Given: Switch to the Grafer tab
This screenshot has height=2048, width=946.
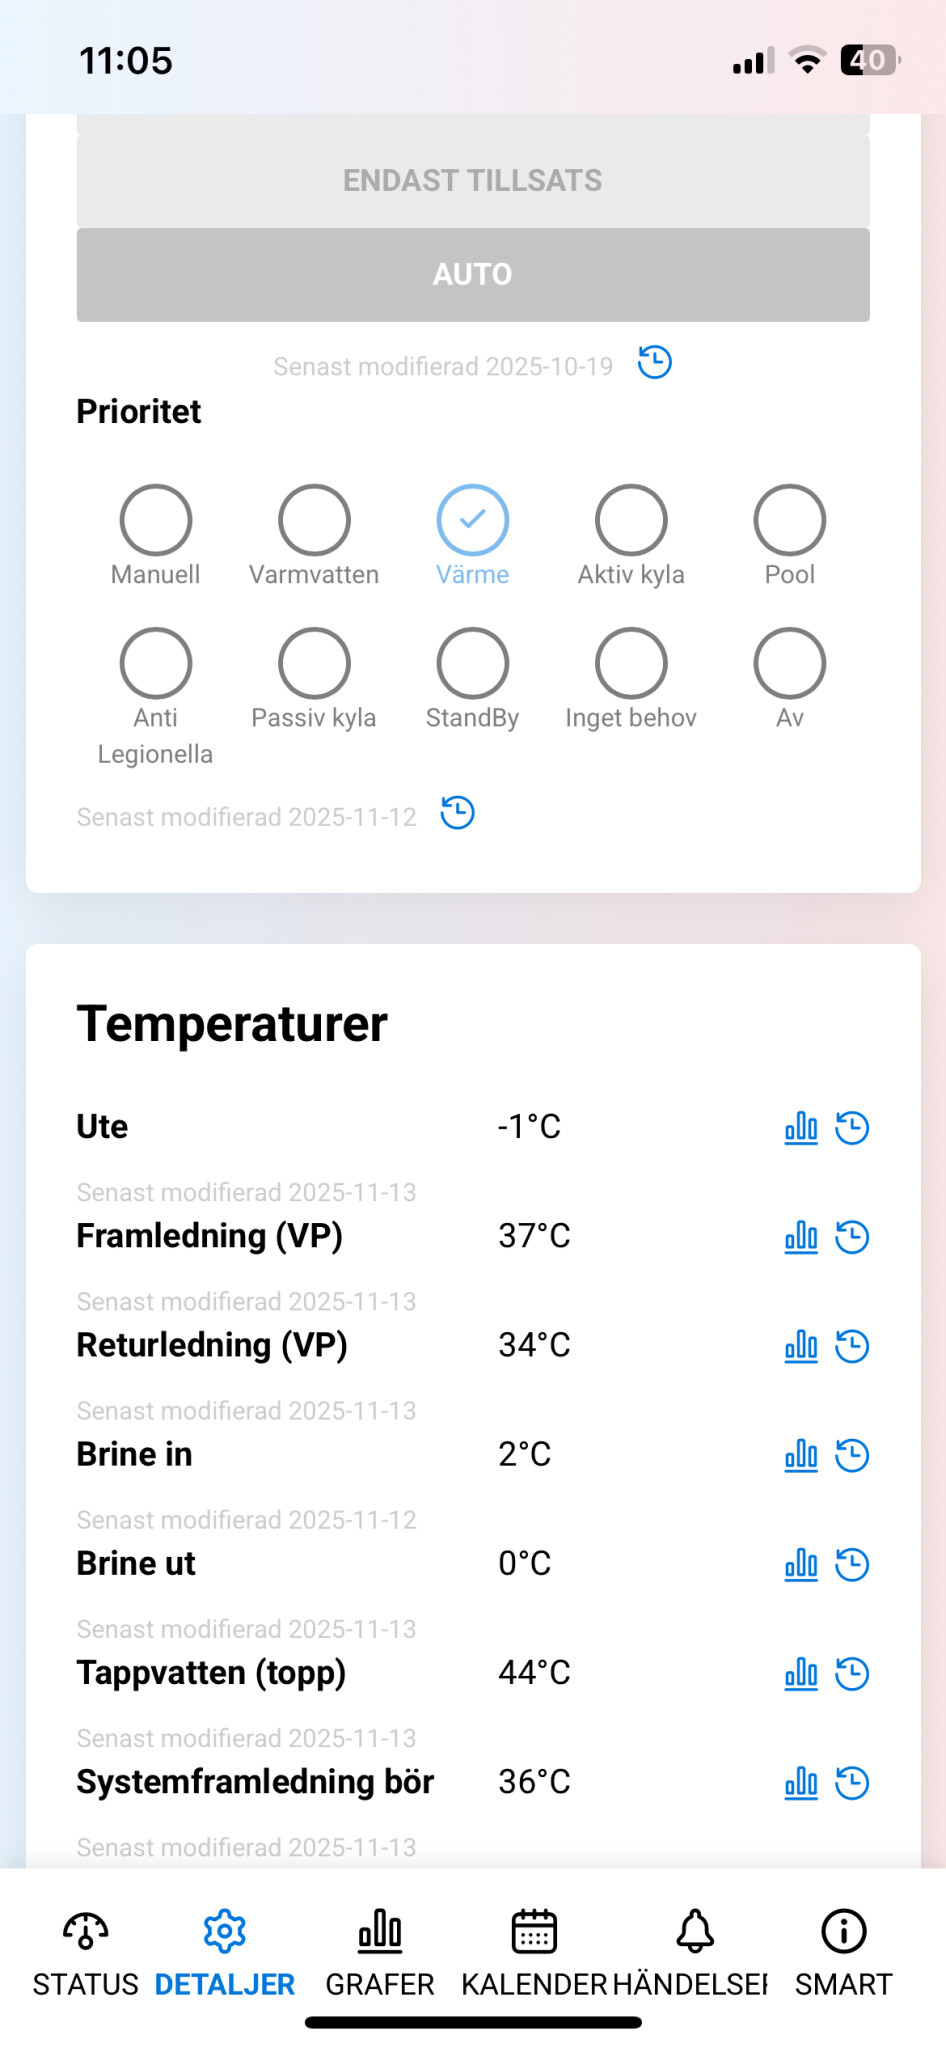Looking at the screenshot, I should coord(380,1950).
